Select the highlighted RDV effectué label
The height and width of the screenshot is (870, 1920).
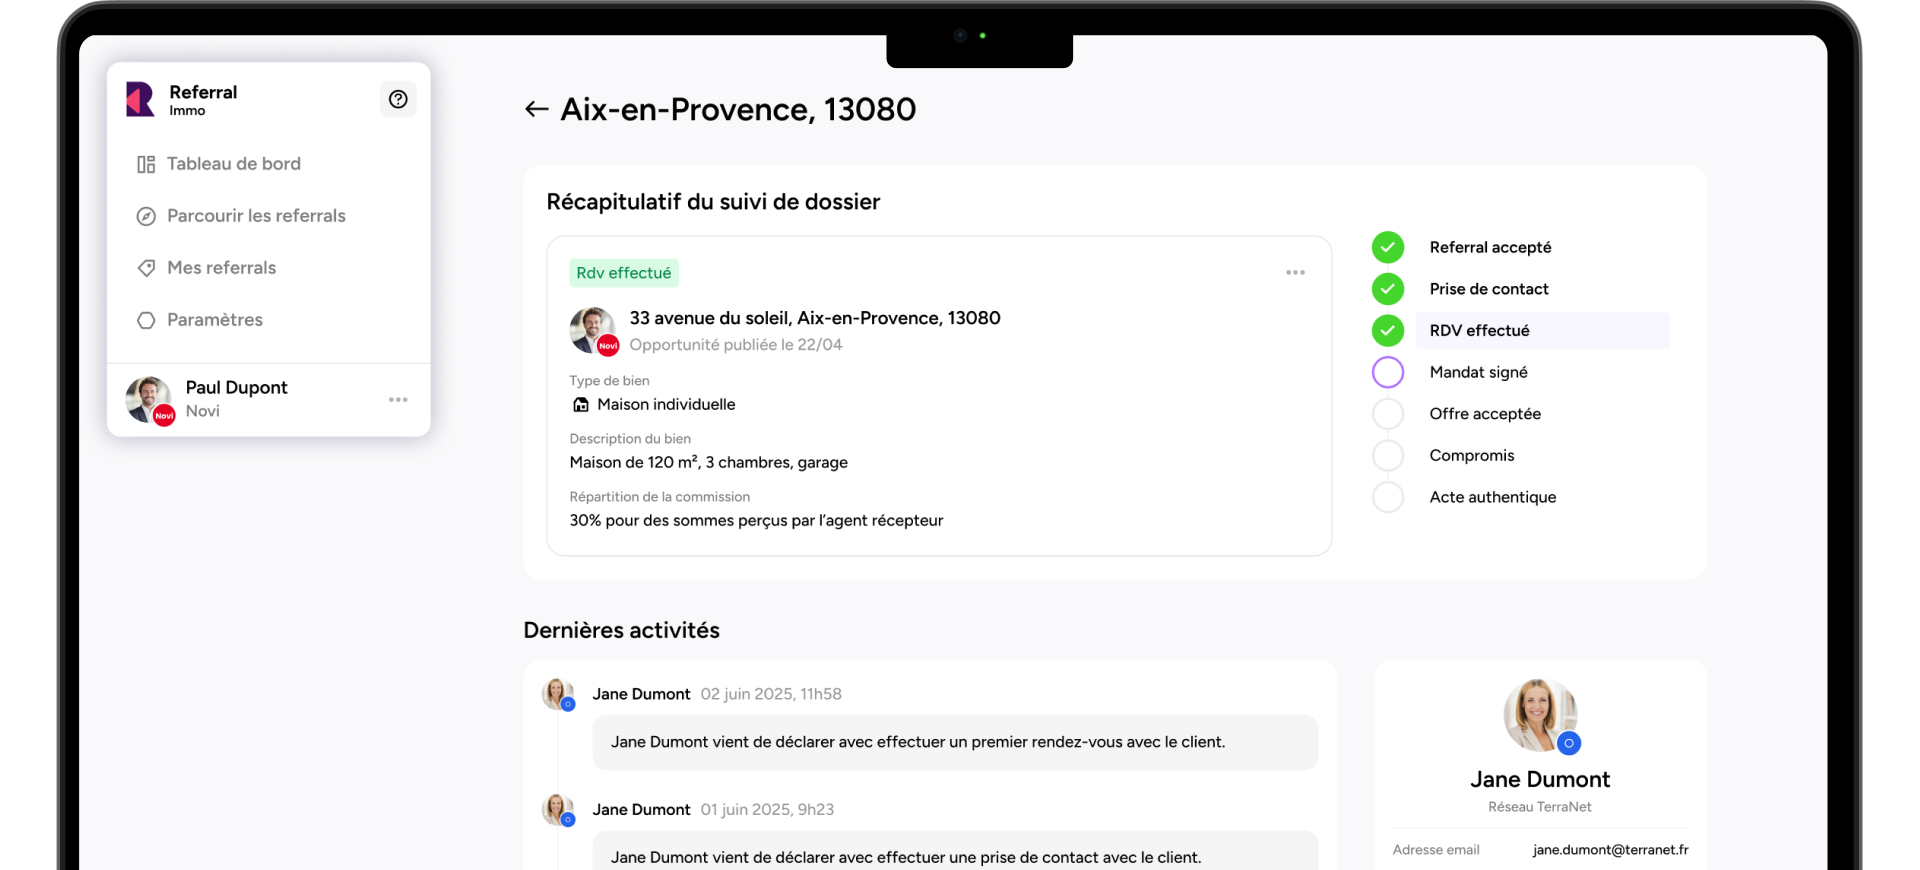tap(1543, 330)
